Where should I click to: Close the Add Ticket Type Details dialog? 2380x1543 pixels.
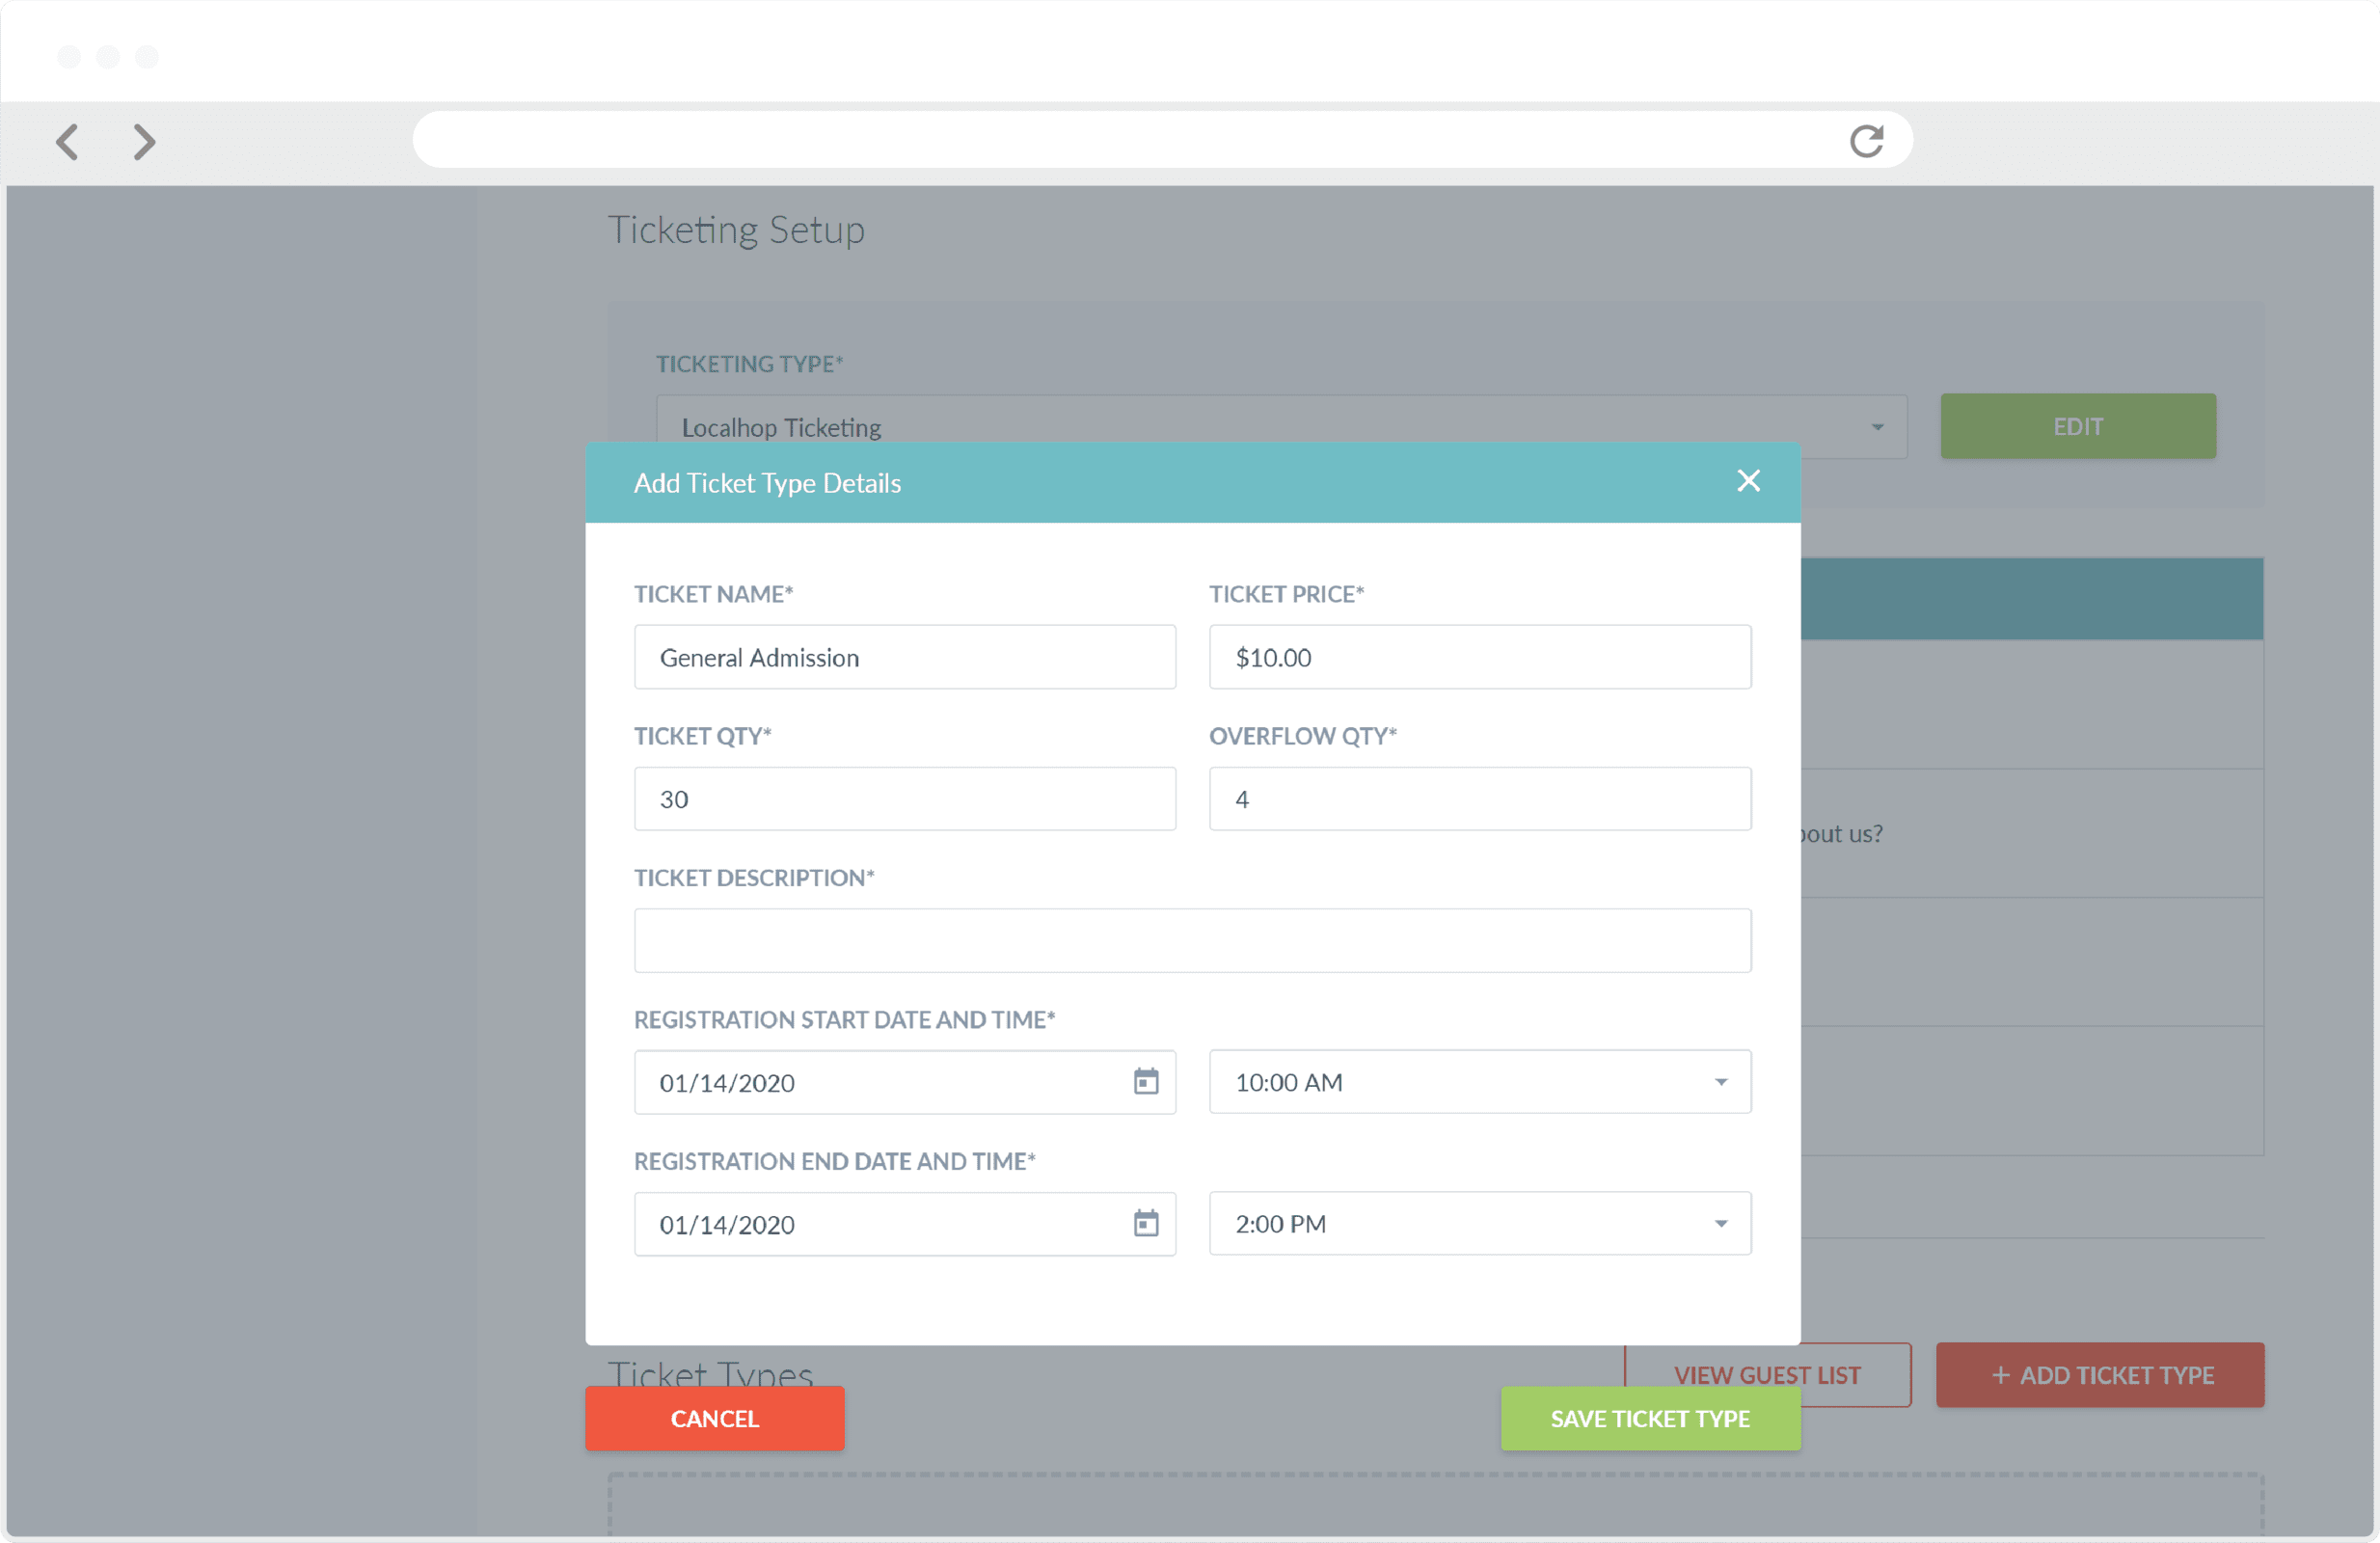tap(1747, 481)
